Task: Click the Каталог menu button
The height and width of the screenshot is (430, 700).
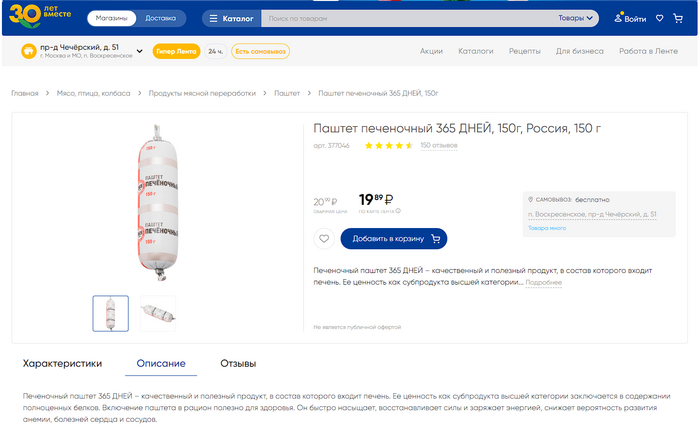Action: point(230,18)
